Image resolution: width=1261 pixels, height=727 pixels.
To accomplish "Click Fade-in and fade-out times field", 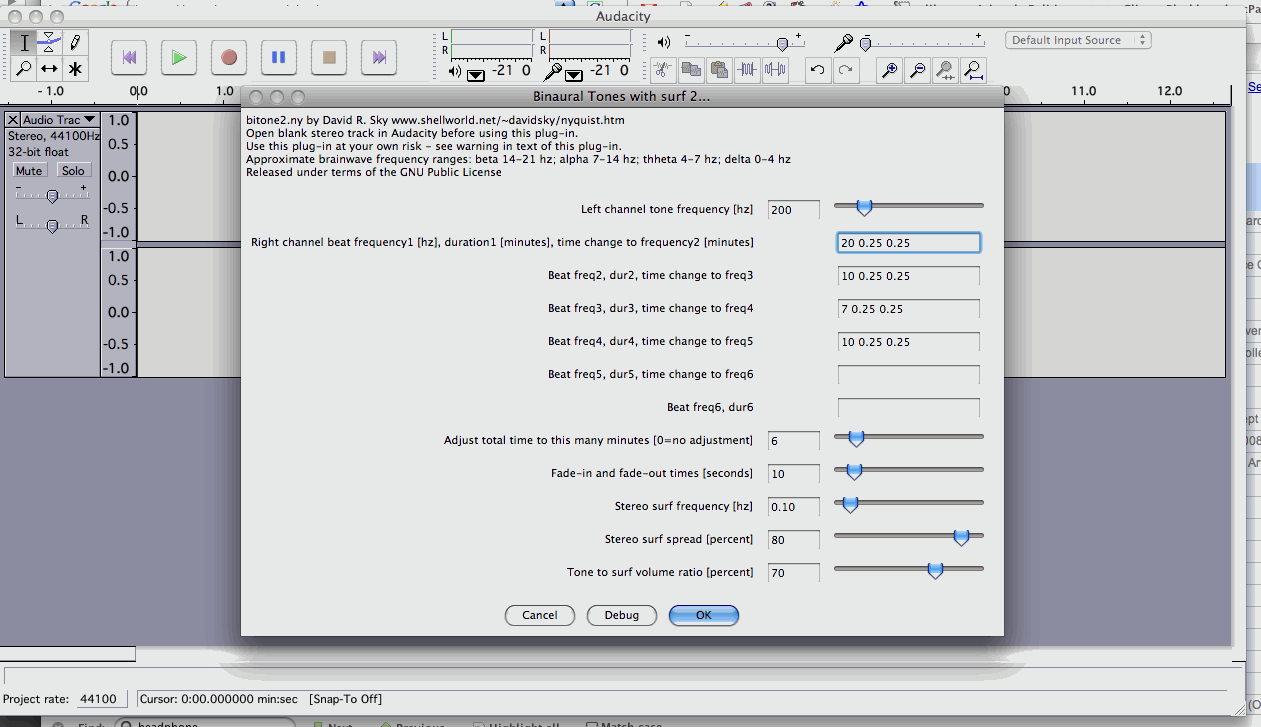I will pos(794,474).
